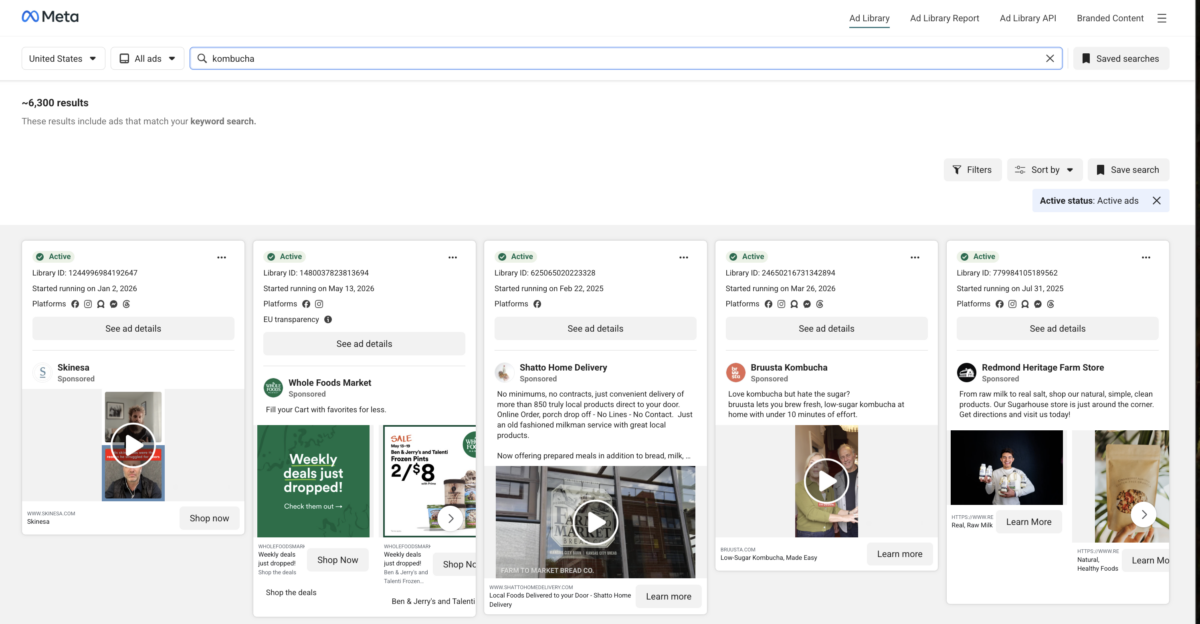
Task: Click Whole Foods Market avatar logo
Action: click(273, 388)
